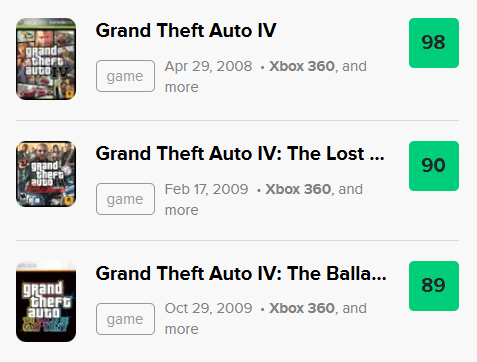
Task: Open the 'Grand Theft Auto IV: The Balla...' title
Action: (241, 274)
